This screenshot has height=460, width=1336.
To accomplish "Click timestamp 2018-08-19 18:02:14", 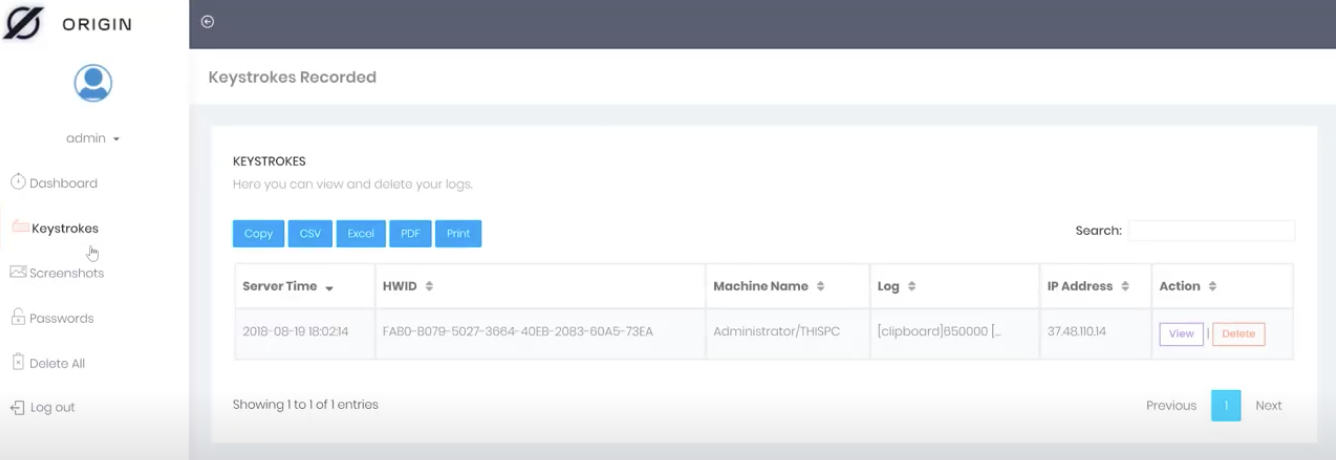I will point(295,331).
